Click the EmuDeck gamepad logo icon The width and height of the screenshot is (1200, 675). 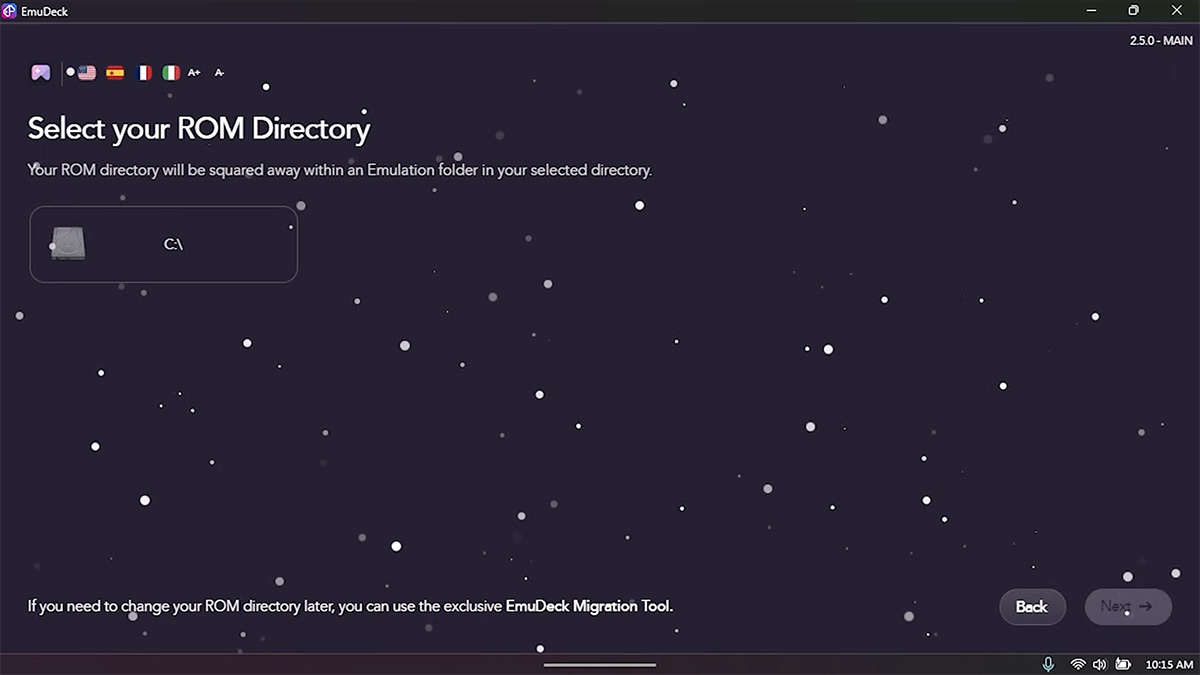click(x=40, y=72)
